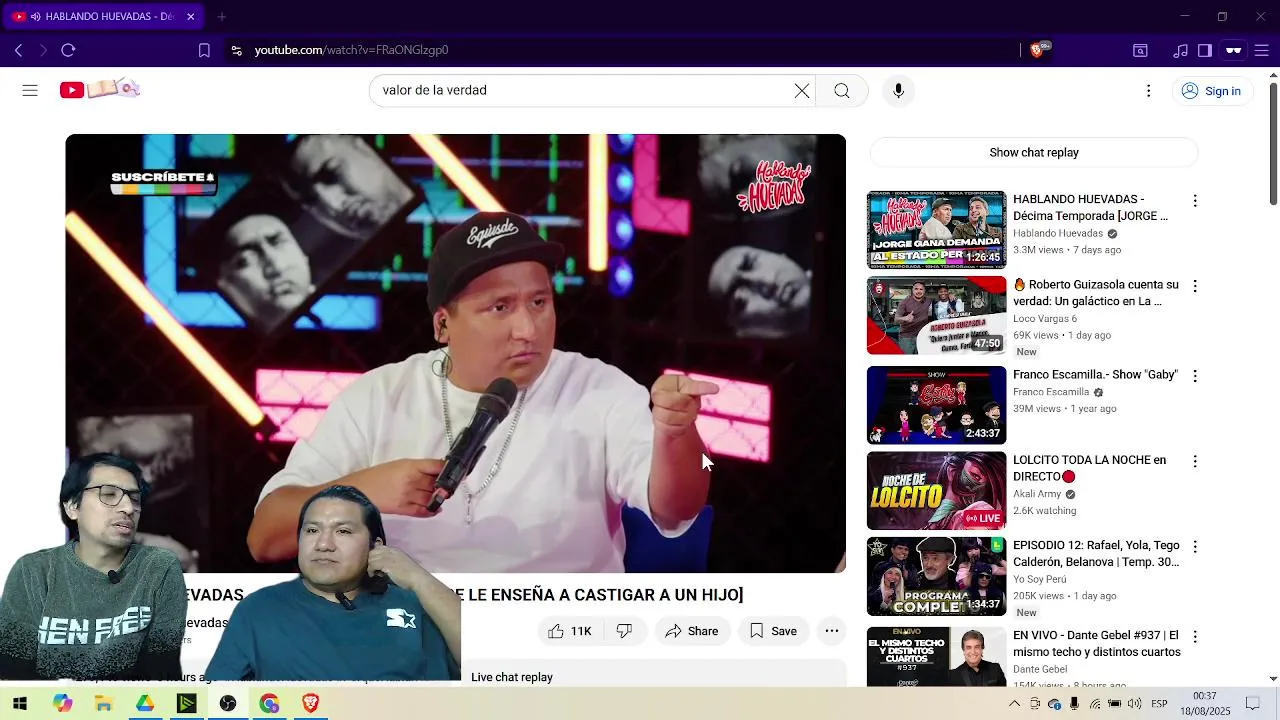Reload the current page
This screenshot has height=720, width=1280.
click(x=68, y=50)
